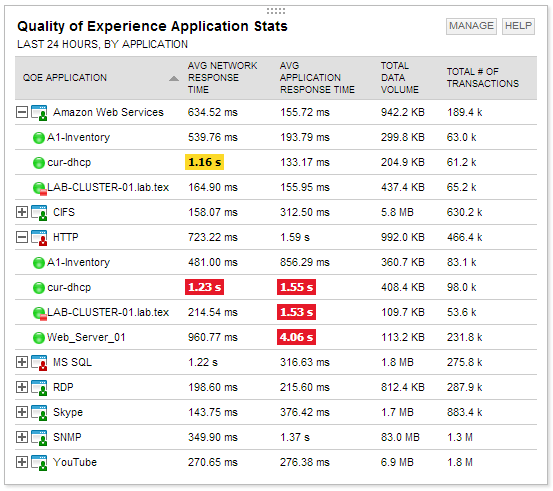Click the RDP application icon
Viewport: 553px width, 491px height.
[39, 388]
